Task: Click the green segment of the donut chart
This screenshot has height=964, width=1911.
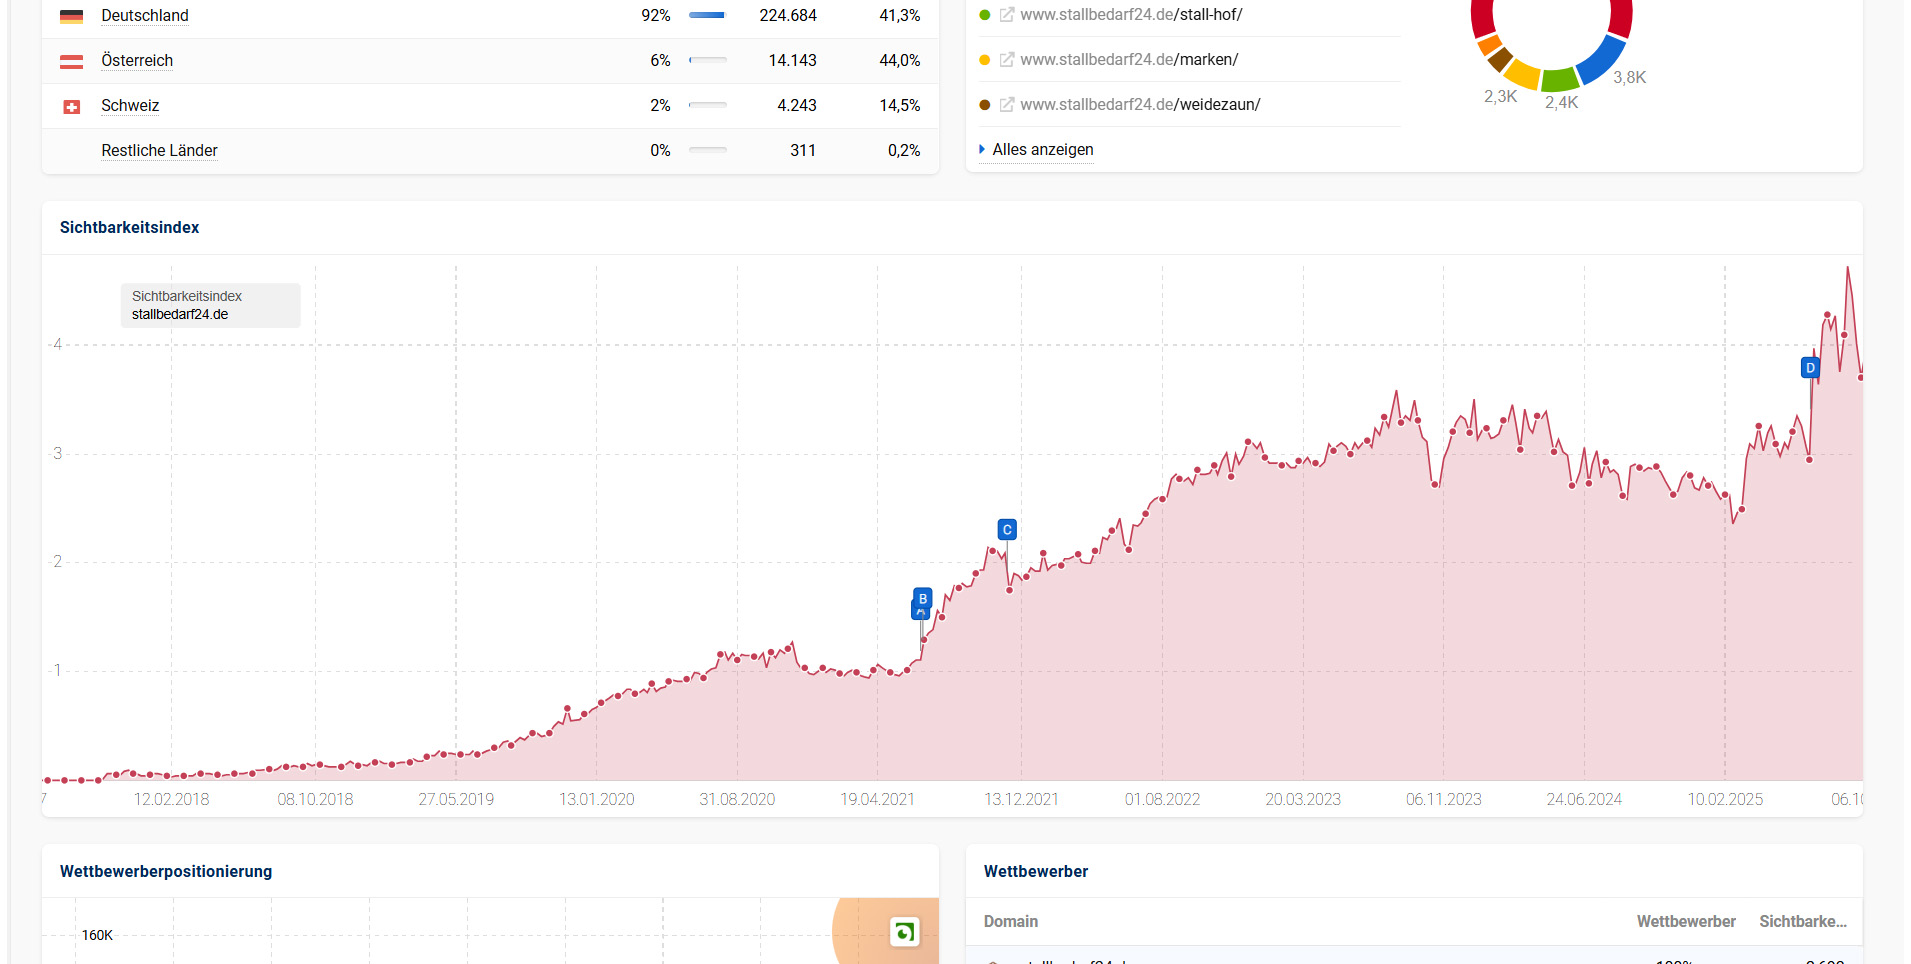Action: (1558, 80)
